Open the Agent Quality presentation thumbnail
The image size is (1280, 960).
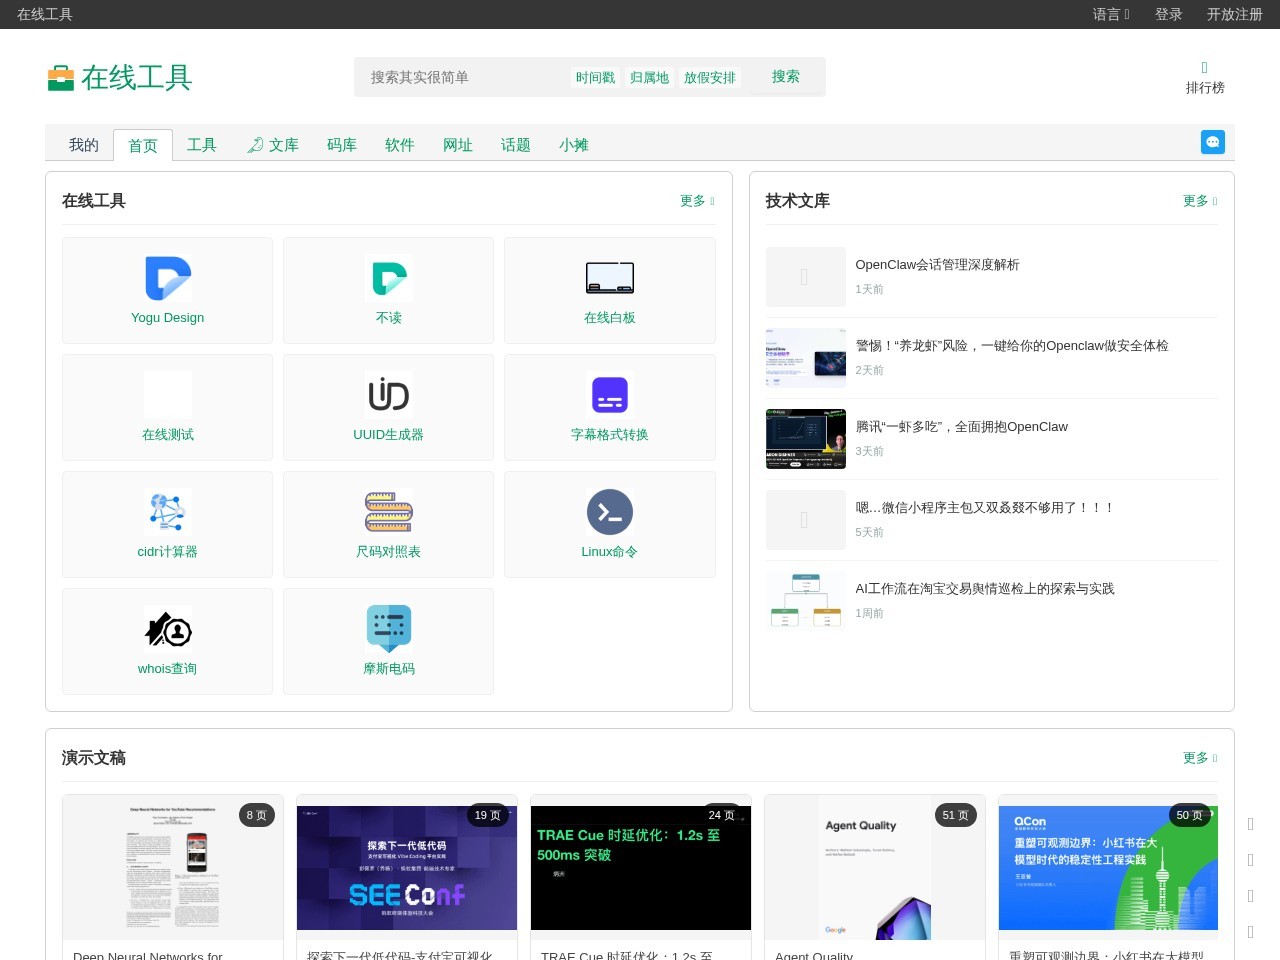(874, 868)
